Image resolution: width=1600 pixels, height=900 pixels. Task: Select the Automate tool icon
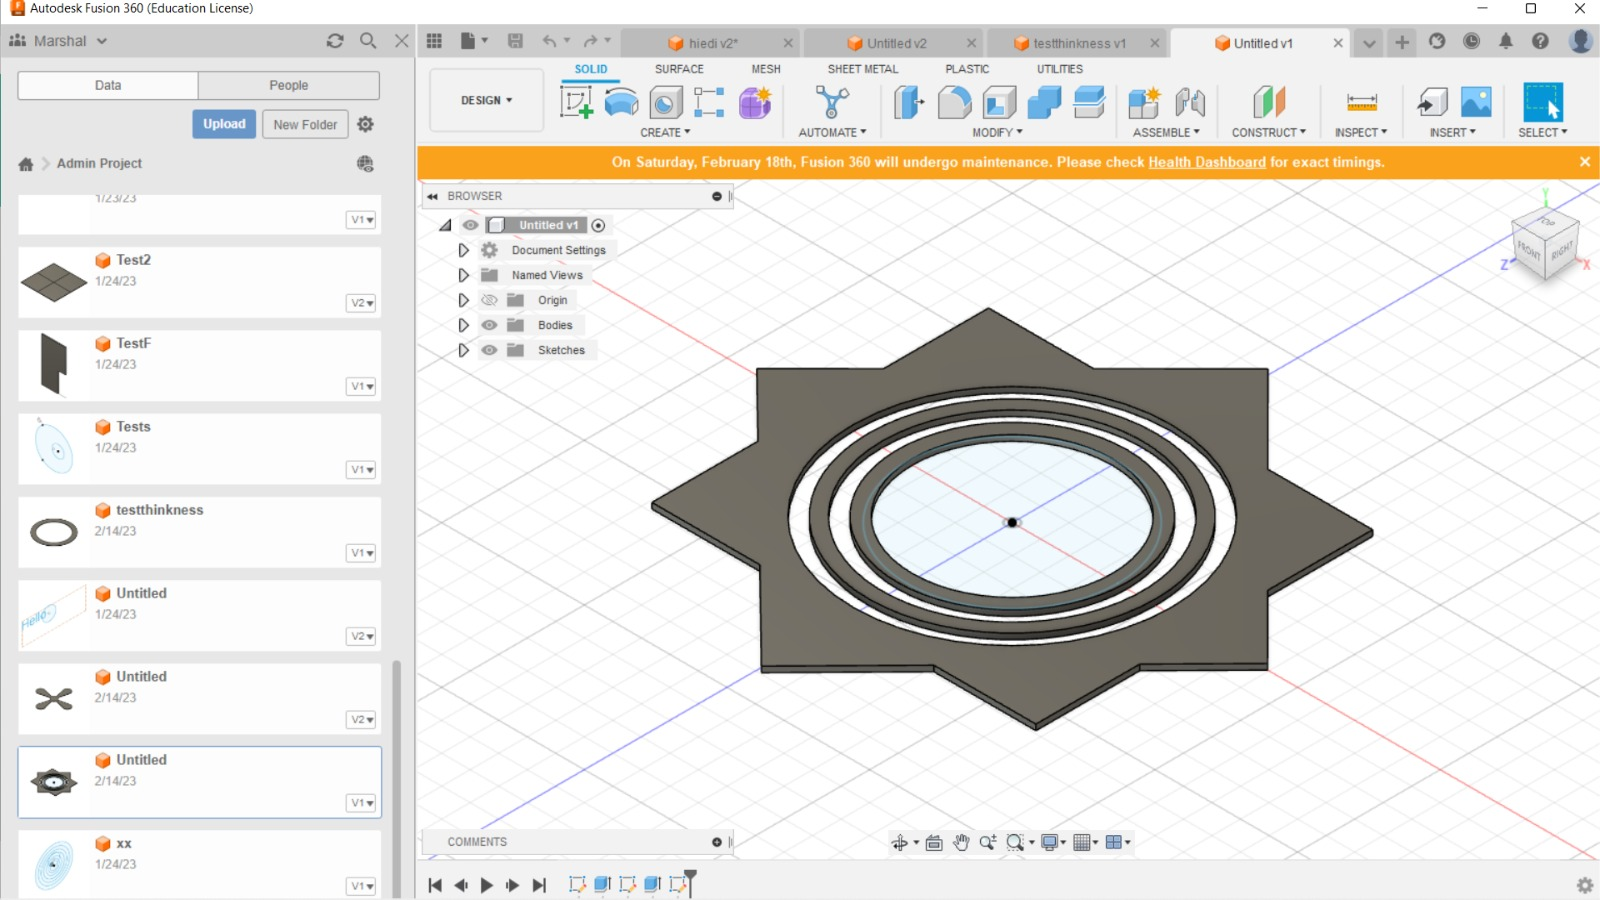(832, 102)
